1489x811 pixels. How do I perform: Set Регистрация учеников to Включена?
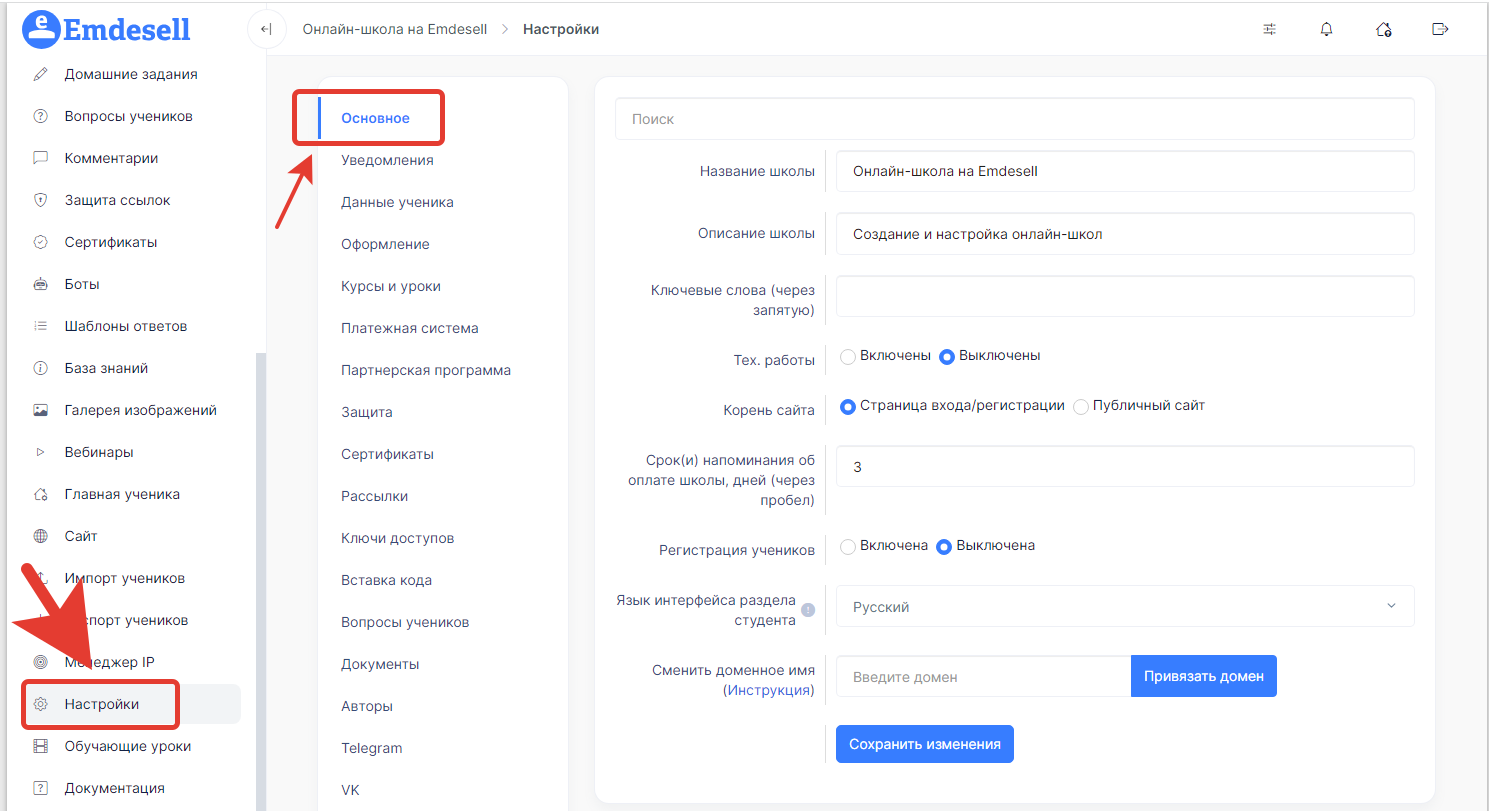(848, 547)
